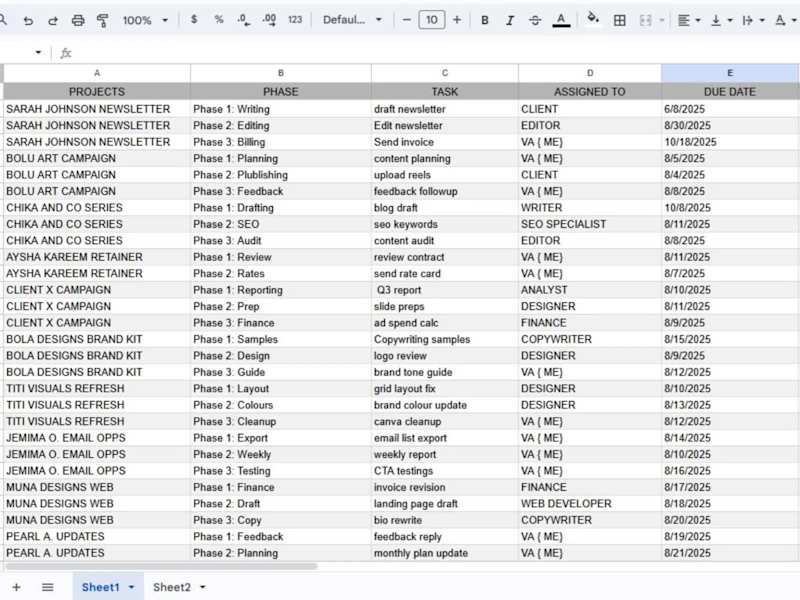Open all sheets list menu
Viewport: 800px width, 600px height.
(x=47, y=587)
